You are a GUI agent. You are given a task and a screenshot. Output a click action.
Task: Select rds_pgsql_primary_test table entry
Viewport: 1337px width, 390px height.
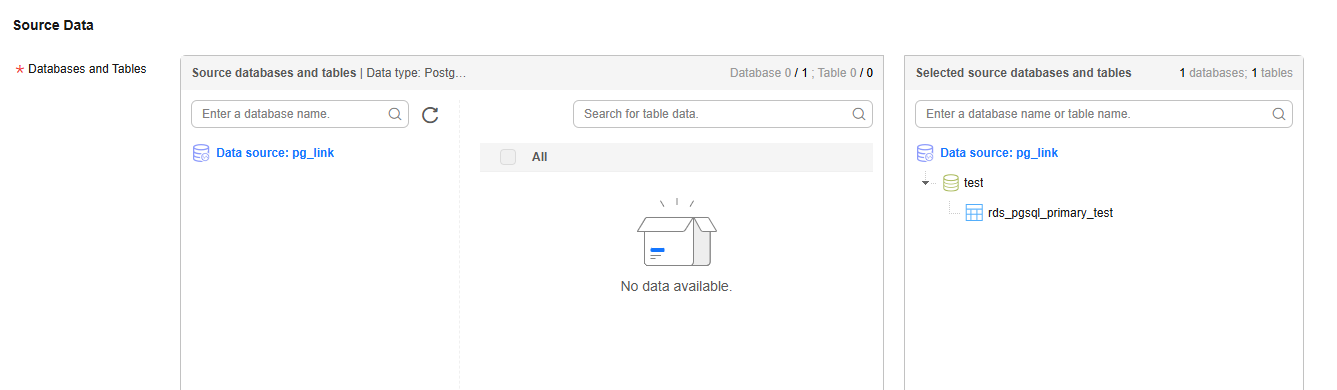pos(1050,213)
